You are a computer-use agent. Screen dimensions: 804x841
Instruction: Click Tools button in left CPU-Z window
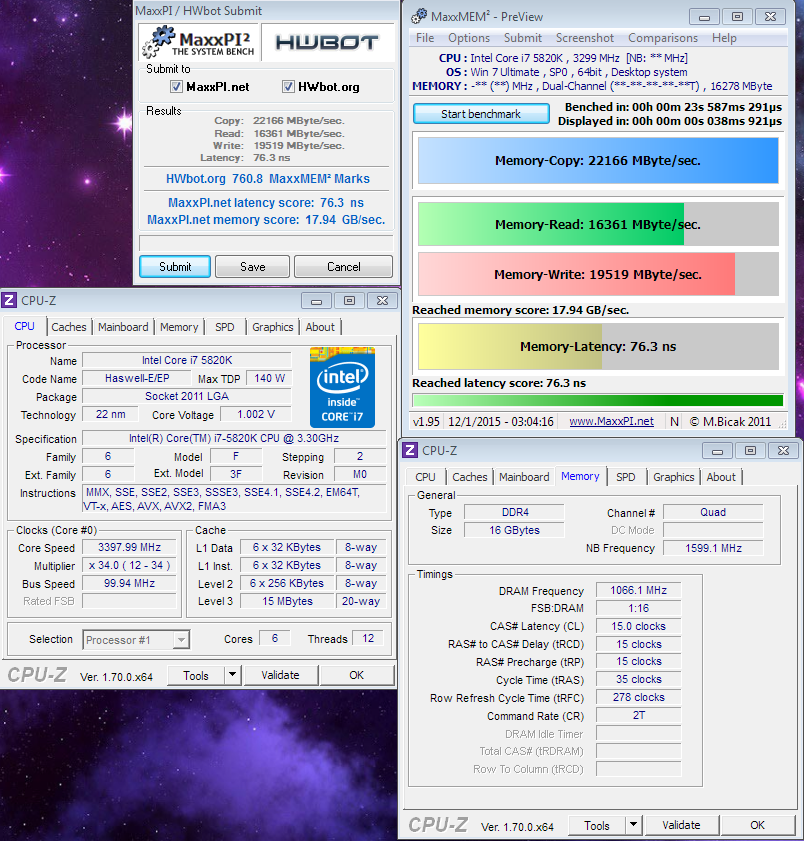click(x=196, y=675)
